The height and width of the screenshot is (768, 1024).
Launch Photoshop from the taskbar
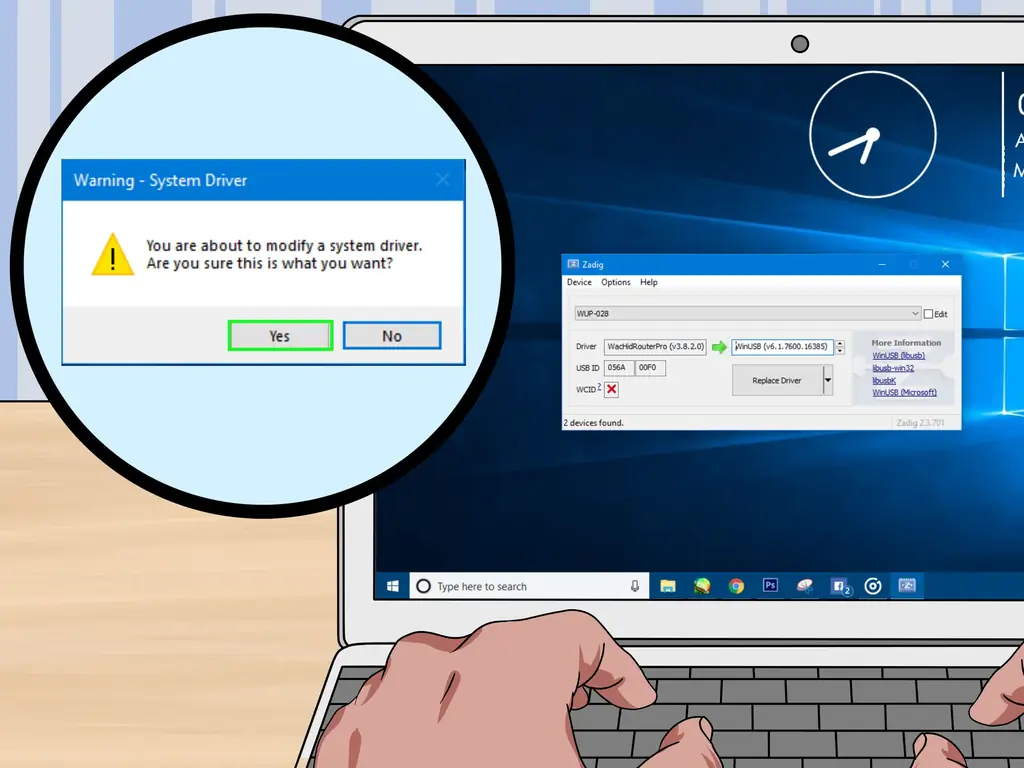(x=771, y=585)
